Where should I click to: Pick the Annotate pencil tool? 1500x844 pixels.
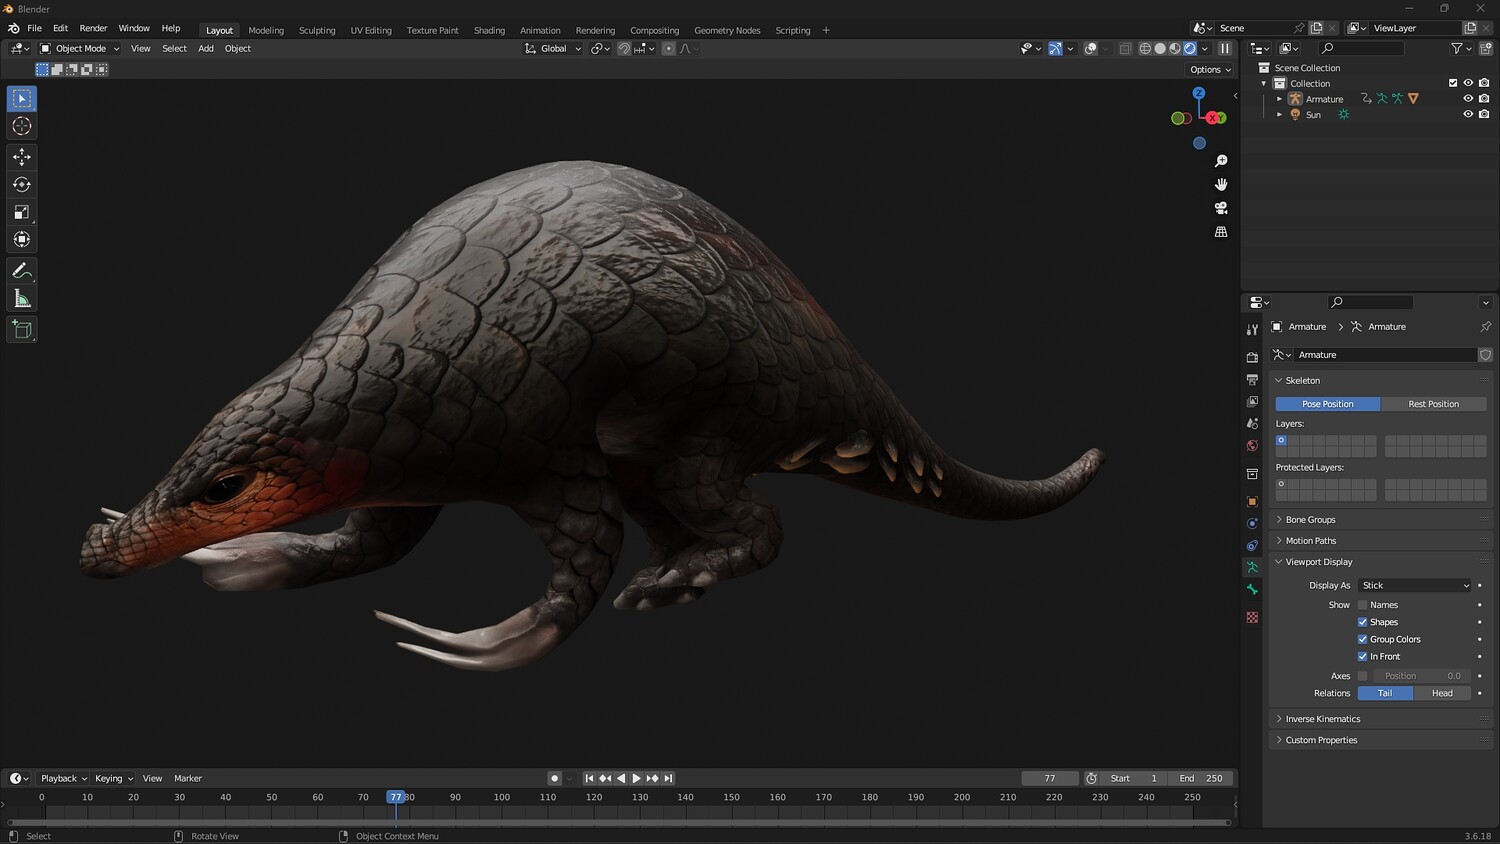tap(22, 271)
